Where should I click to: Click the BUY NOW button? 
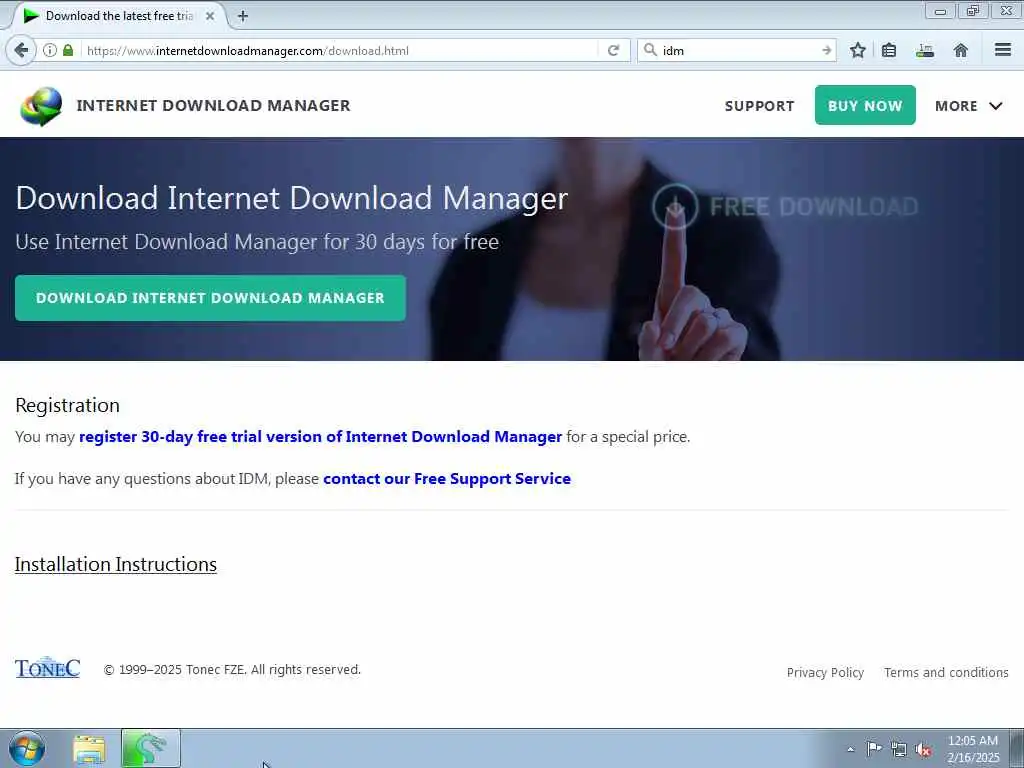click(865, 105)
